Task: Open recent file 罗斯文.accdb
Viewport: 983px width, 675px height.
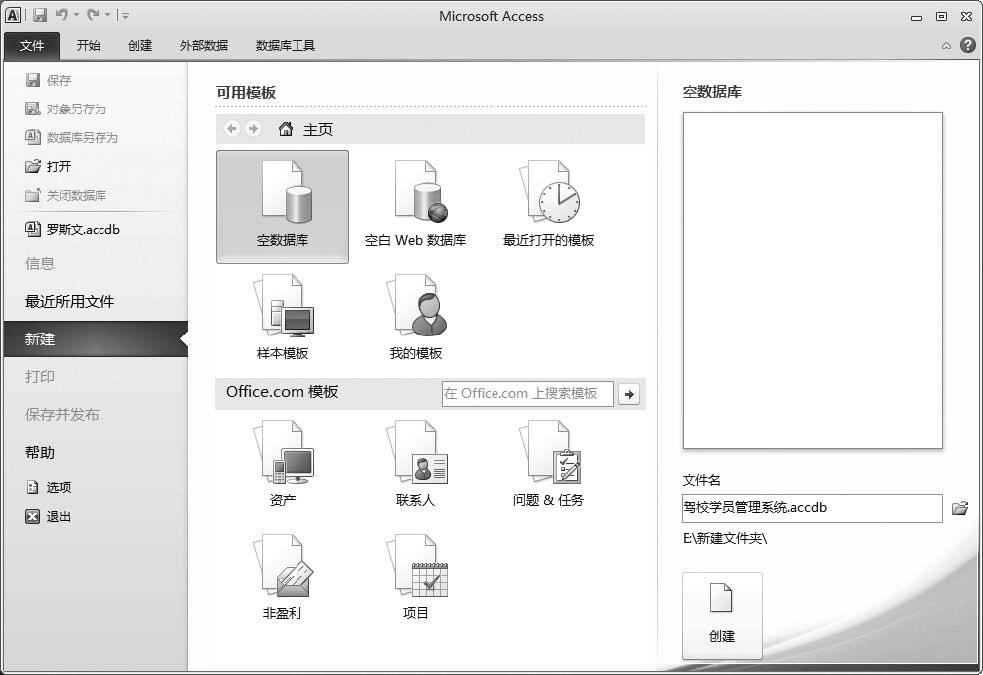Action: (72, 229)
